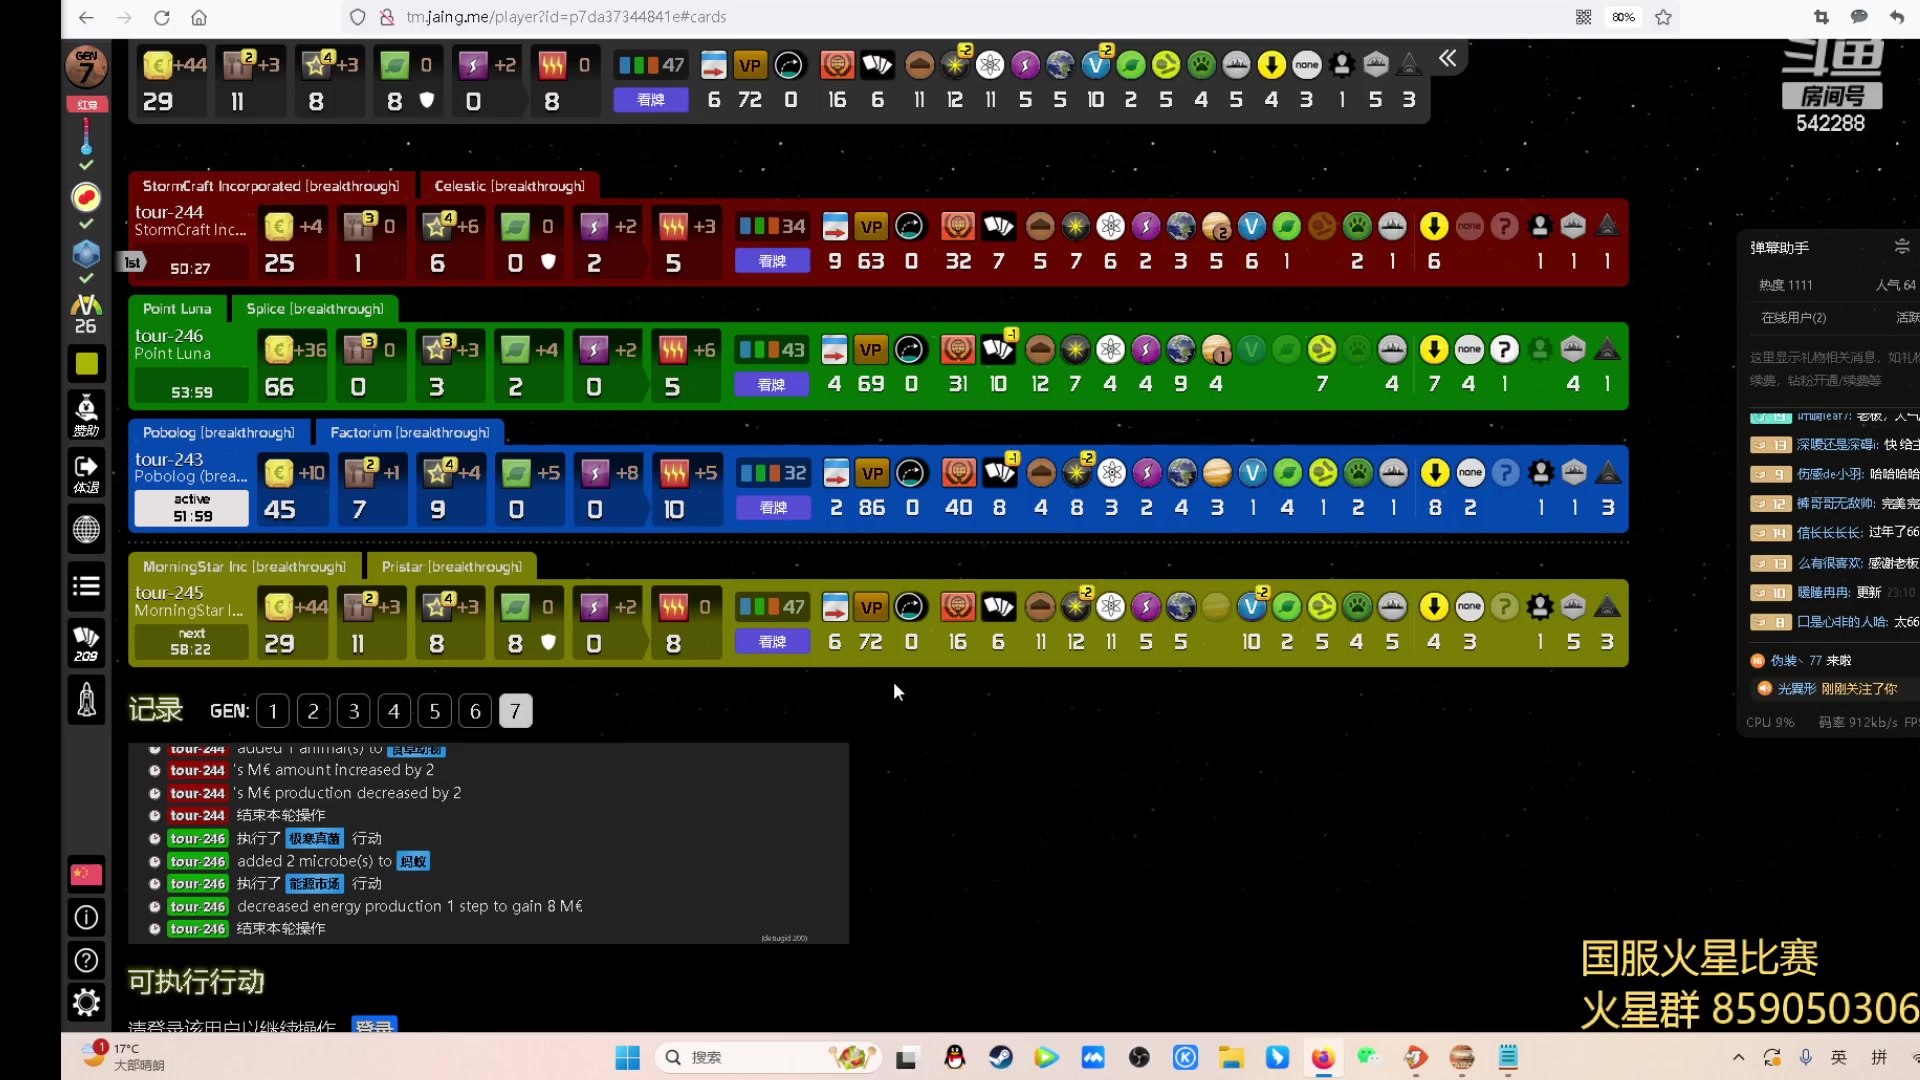Click titanium resource icon in tour-243 row
Screen dimensions: 1920x1080
pos(438,472)
